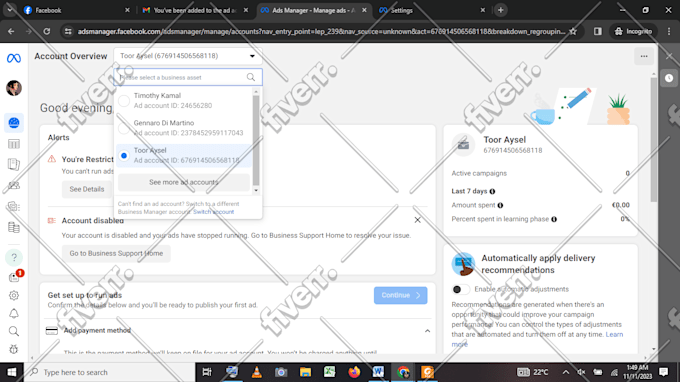Screen dimensions: 680x382
Task: Click Go to Business Support Home
Action: (x=116, y=254)
